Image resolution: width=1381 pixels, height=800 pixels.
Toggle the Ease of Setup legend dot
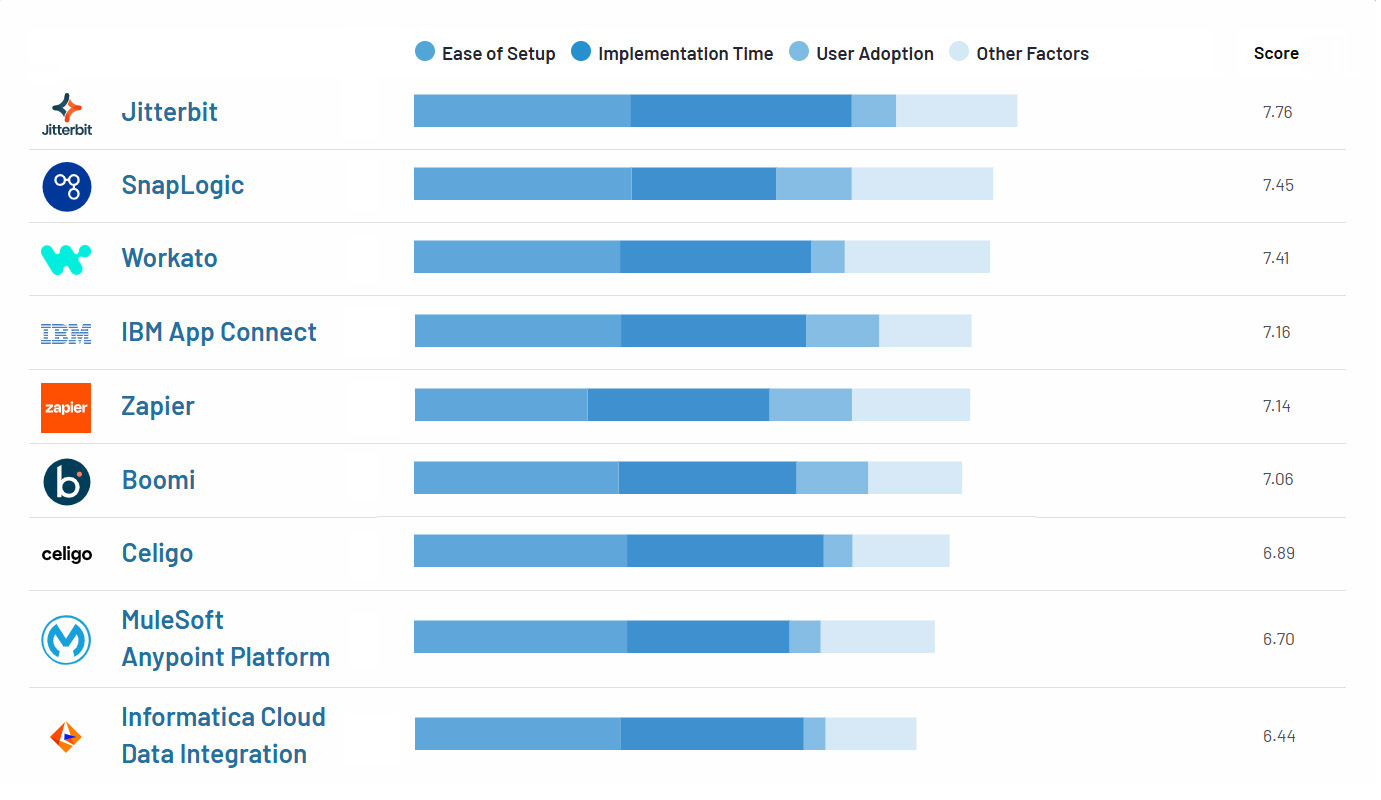click(x=425, y=52)
